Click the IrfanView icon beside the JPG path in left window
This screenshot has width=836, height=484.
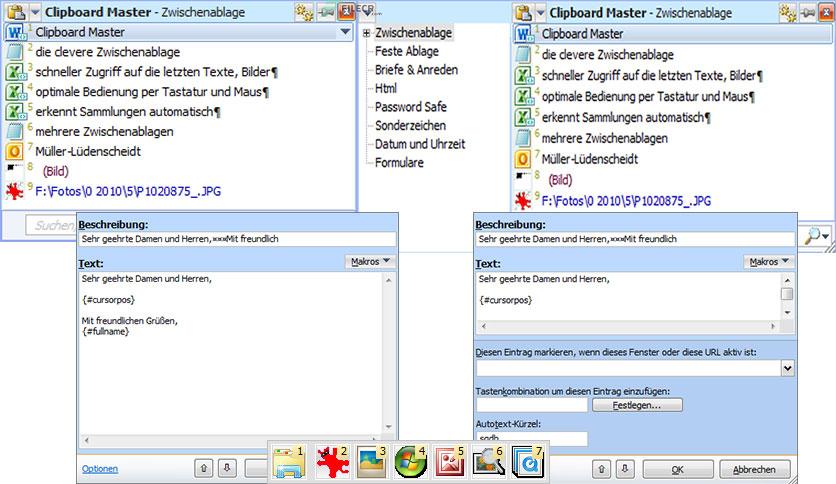pos(15,191)
